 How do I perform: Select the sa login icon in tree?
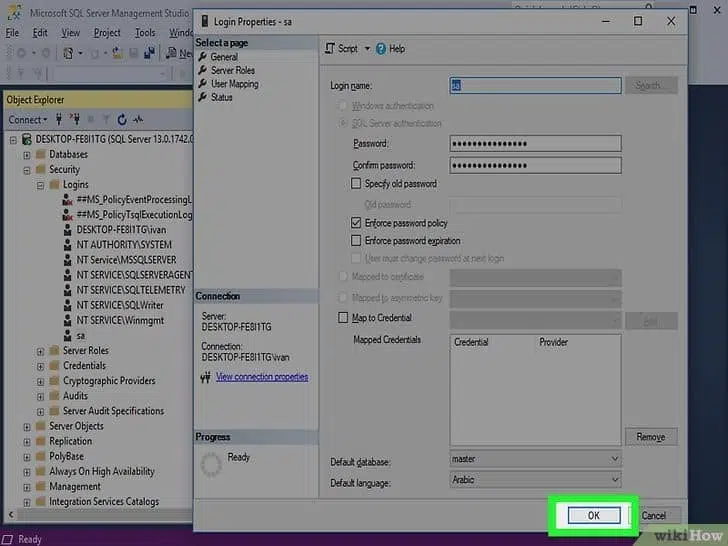68,336
